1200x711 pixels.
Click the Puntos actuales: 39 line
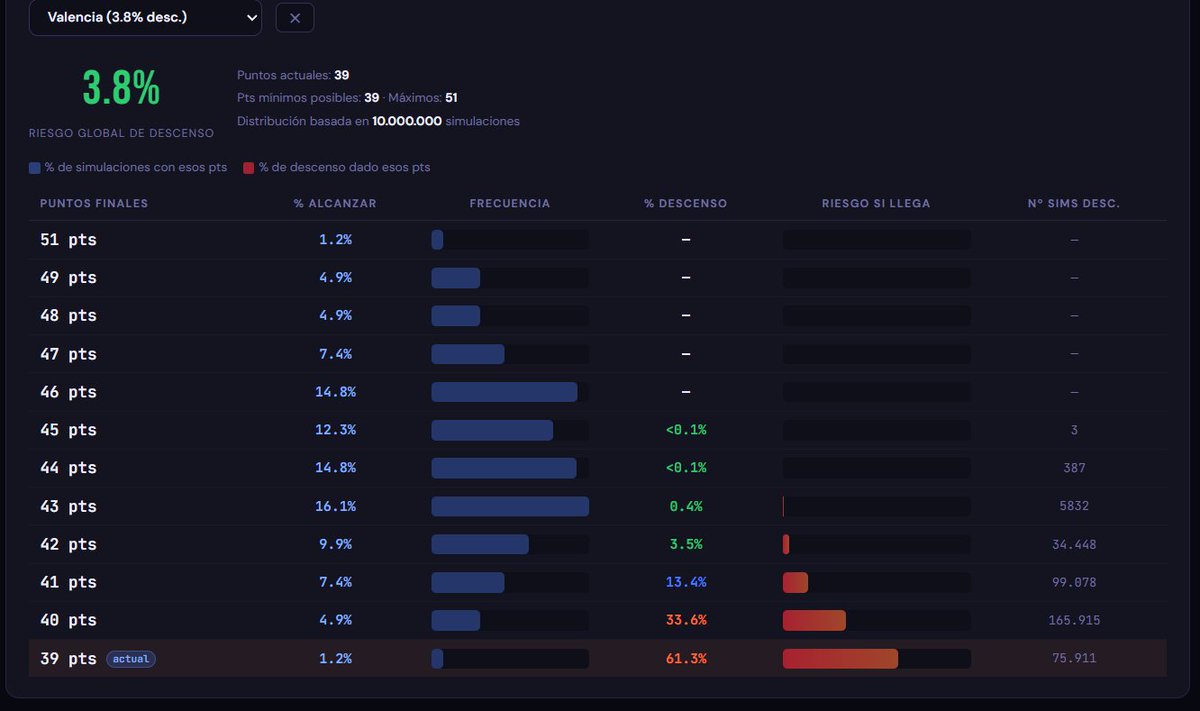(293, 75)
